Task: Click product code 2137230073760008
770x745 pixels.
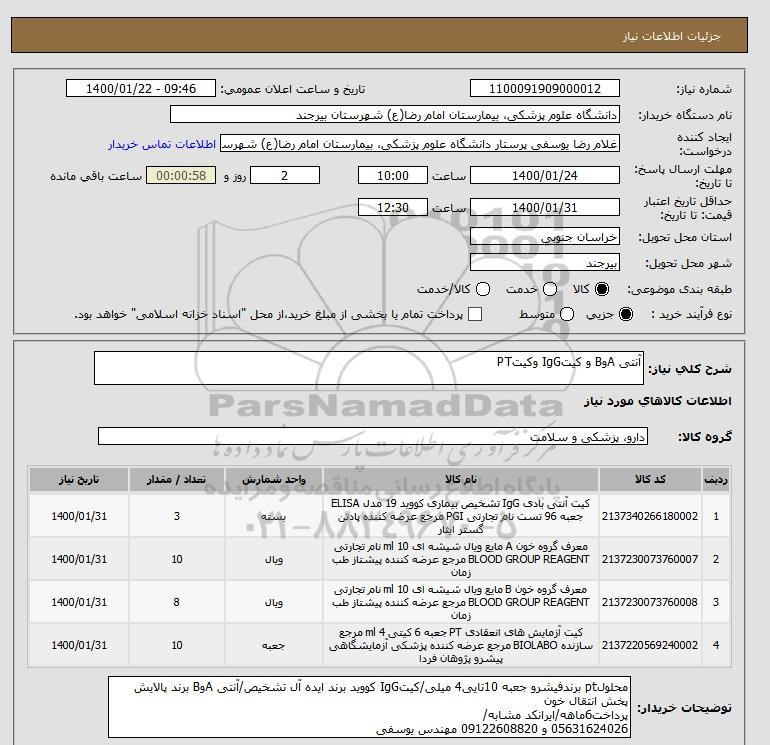Action: (x=650, y=602)
